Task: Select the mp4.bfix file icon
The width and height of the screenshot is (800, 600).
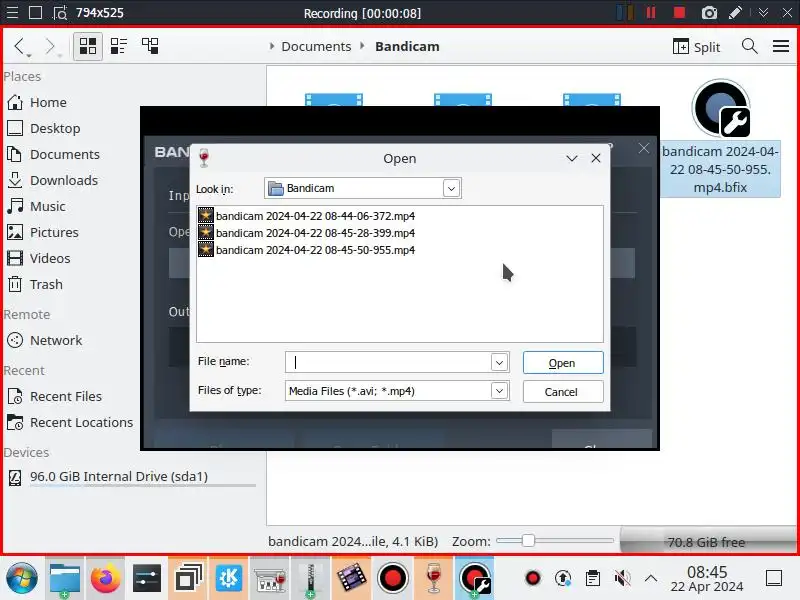Action: tap(720, 110)
